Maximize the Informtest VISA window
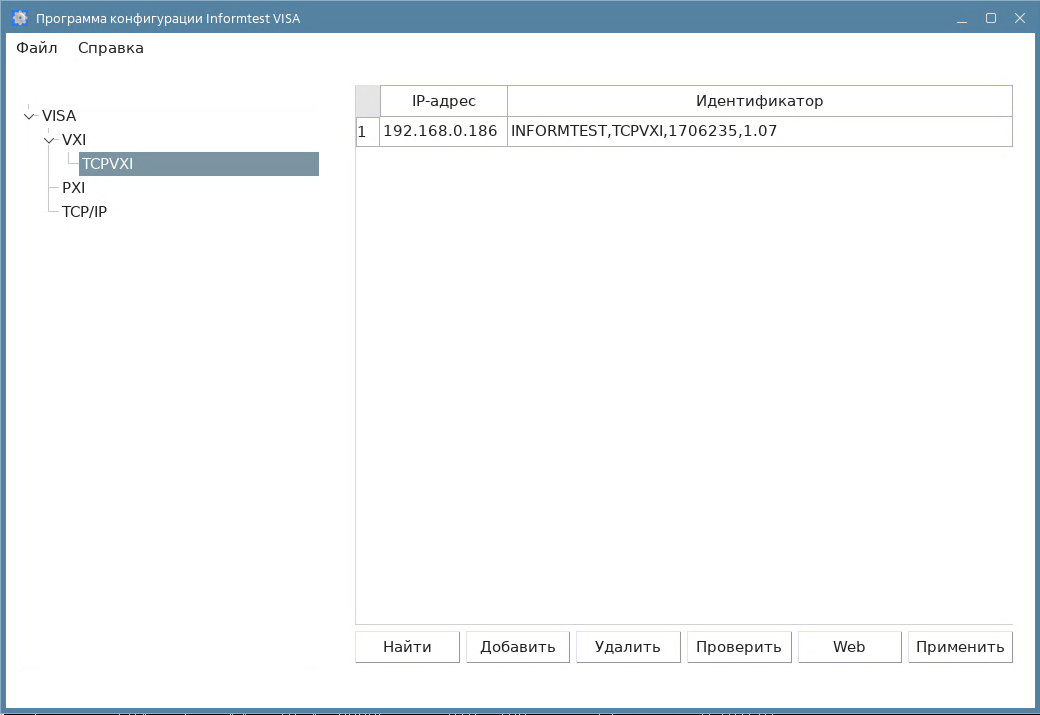This screenshot has height=715, width=1040. [991, 19]
